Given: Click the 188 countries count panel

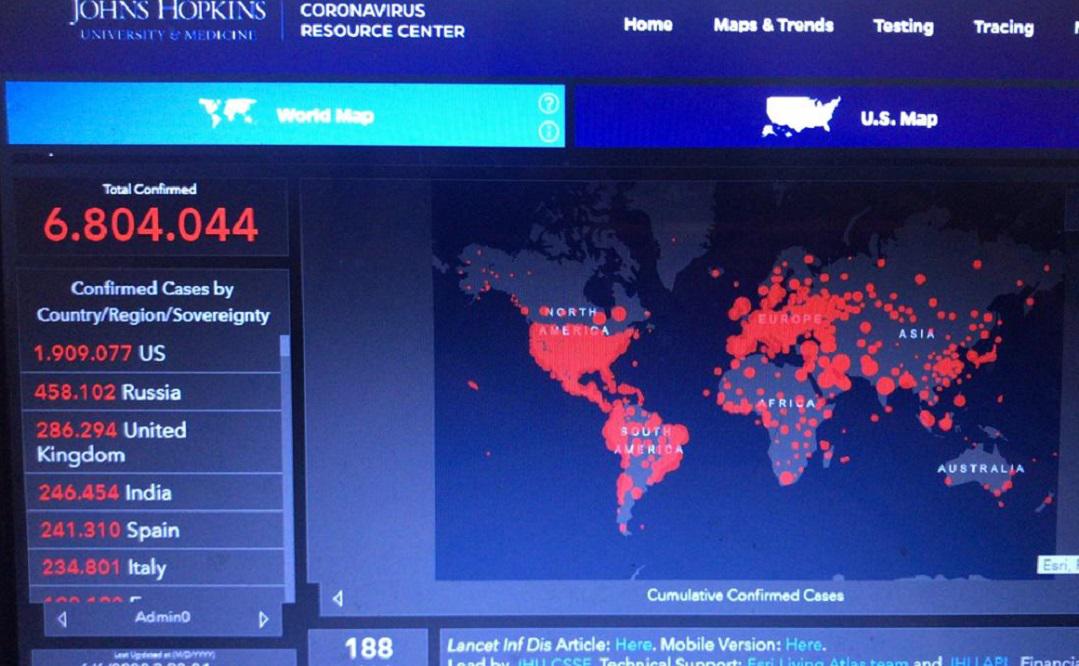Looking at the screenshot, I should click(x=369, y=647).
